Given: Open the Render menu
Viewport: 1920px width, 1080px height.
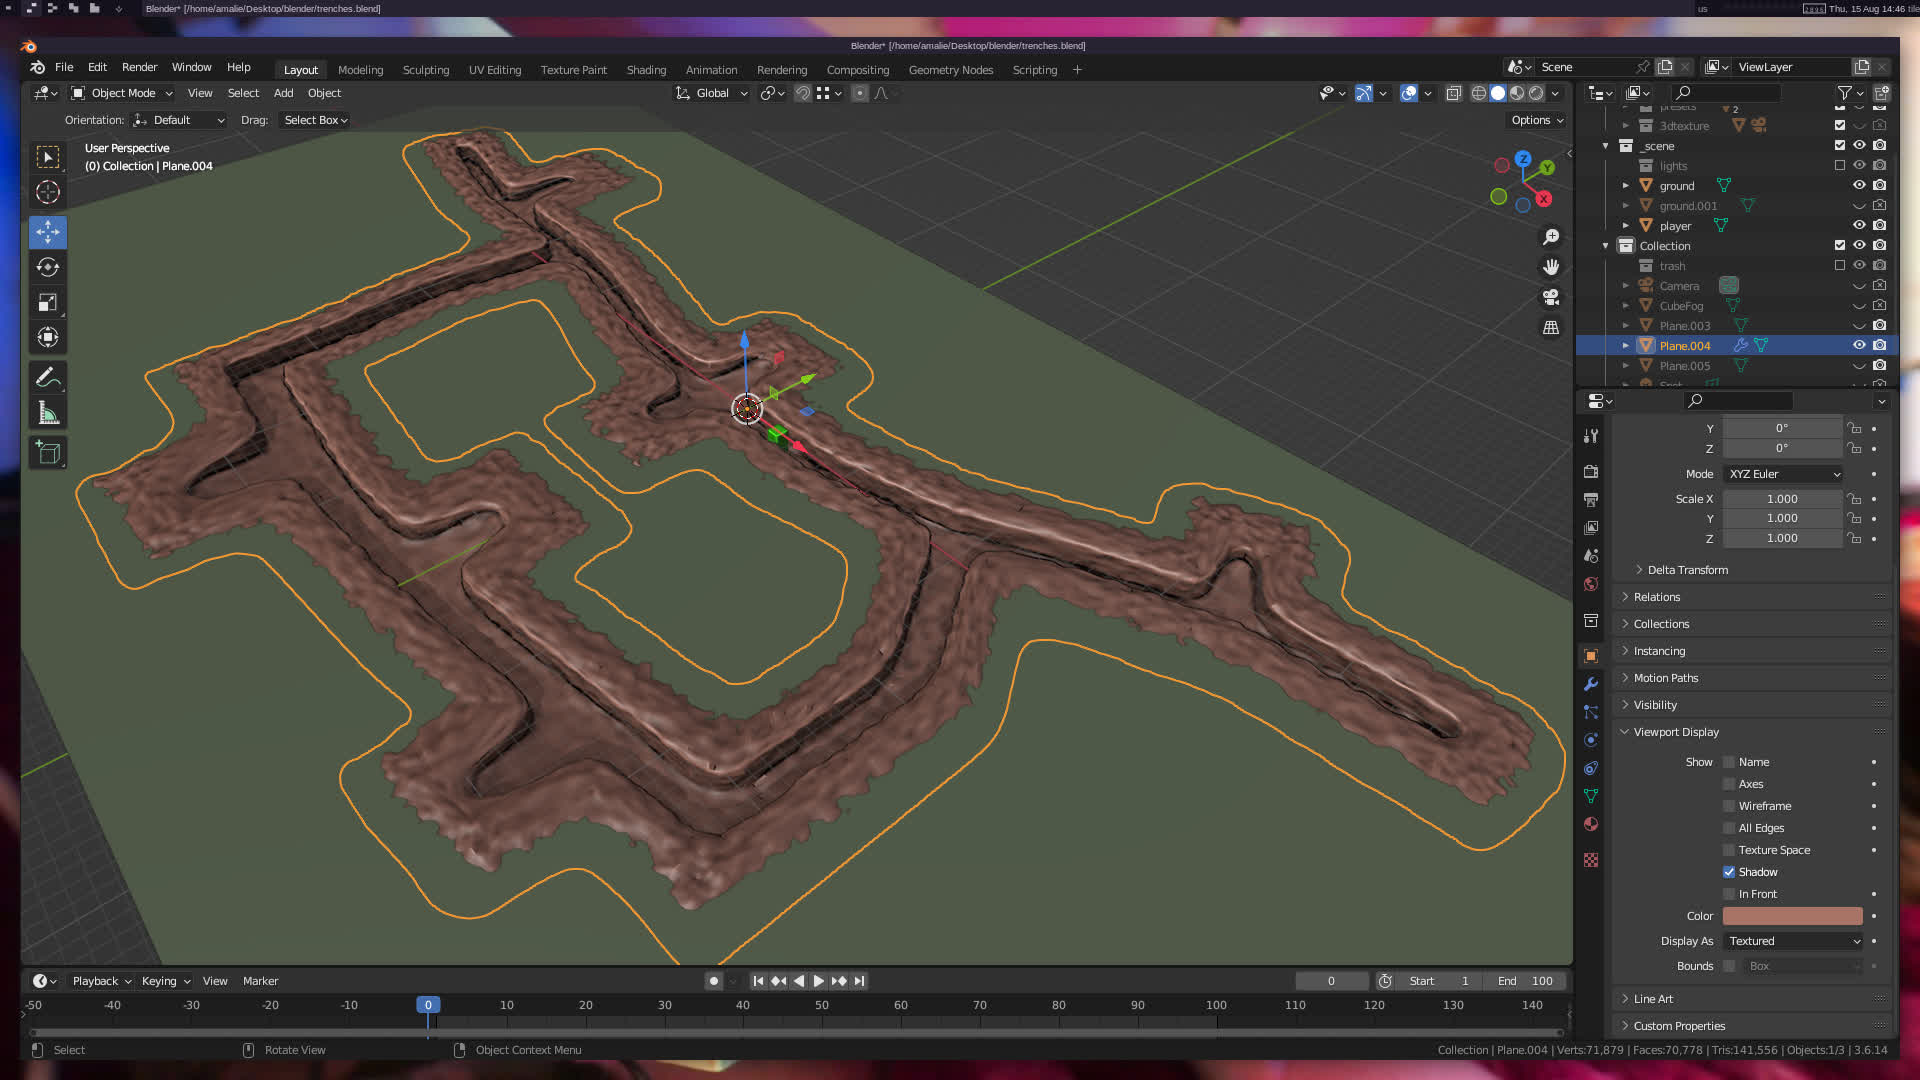Looking at the screenshot, I should 139,67.
